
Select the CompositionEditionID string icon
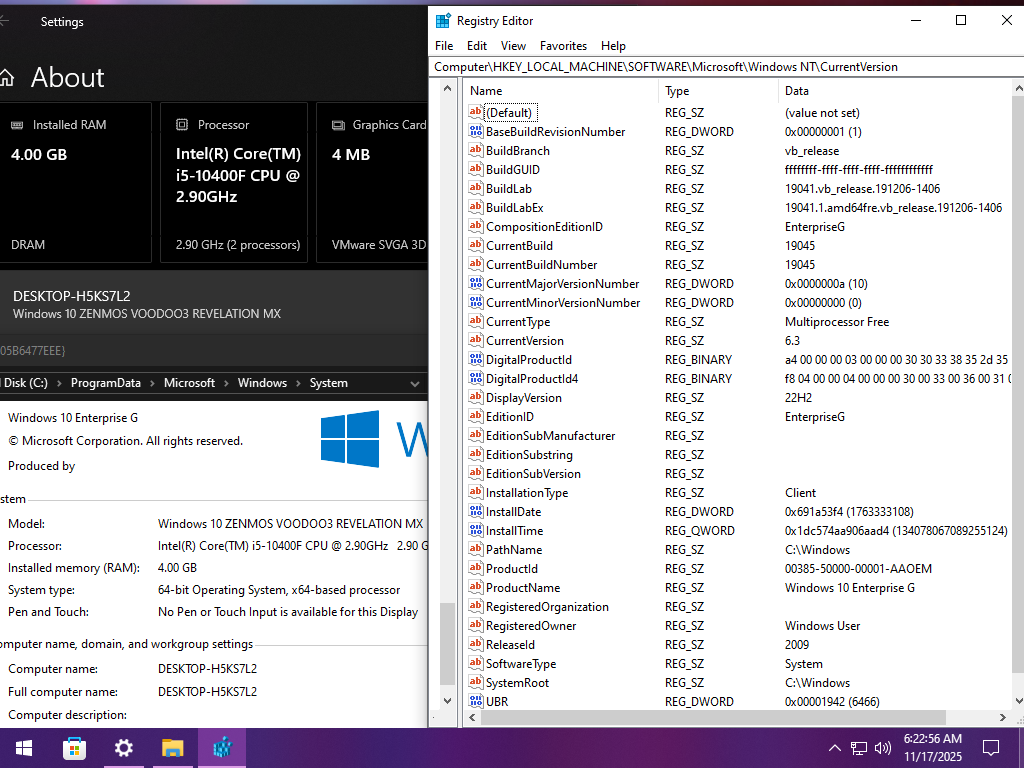coord(475,226)
